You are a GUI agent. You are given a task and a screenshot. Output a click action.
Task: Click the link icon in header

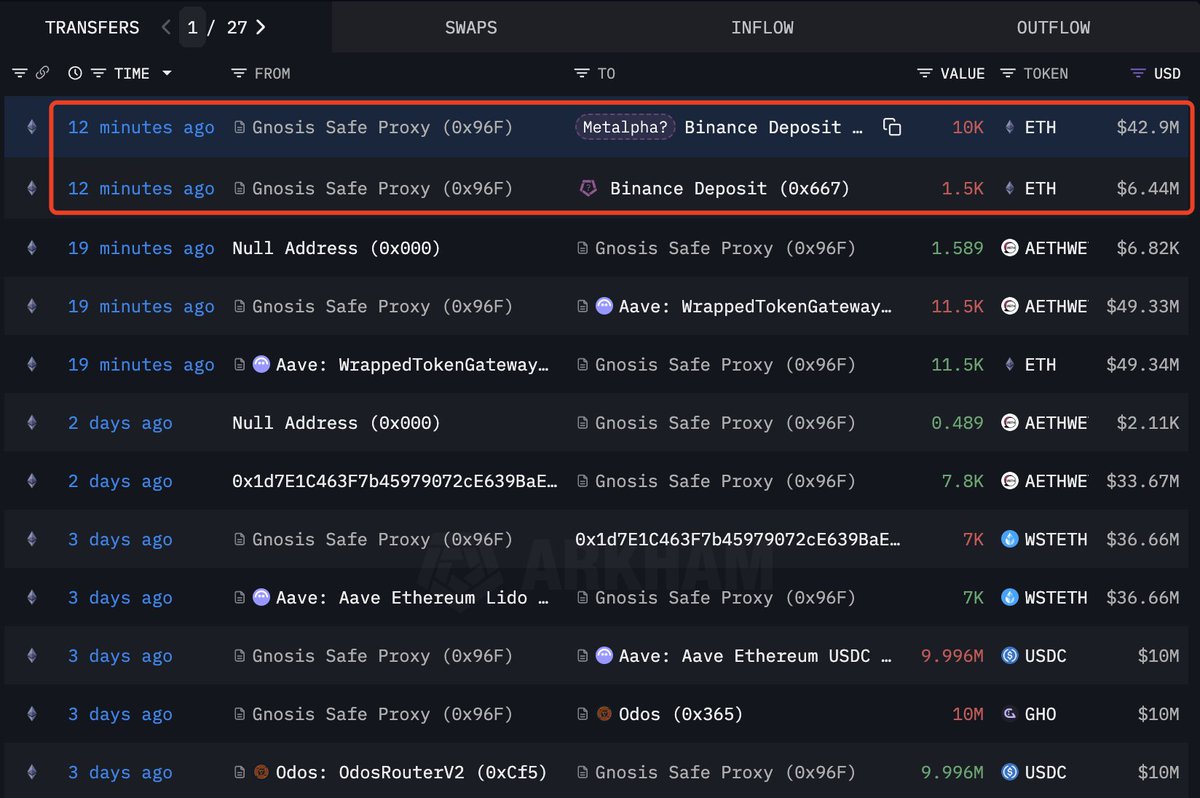[42, 73]
